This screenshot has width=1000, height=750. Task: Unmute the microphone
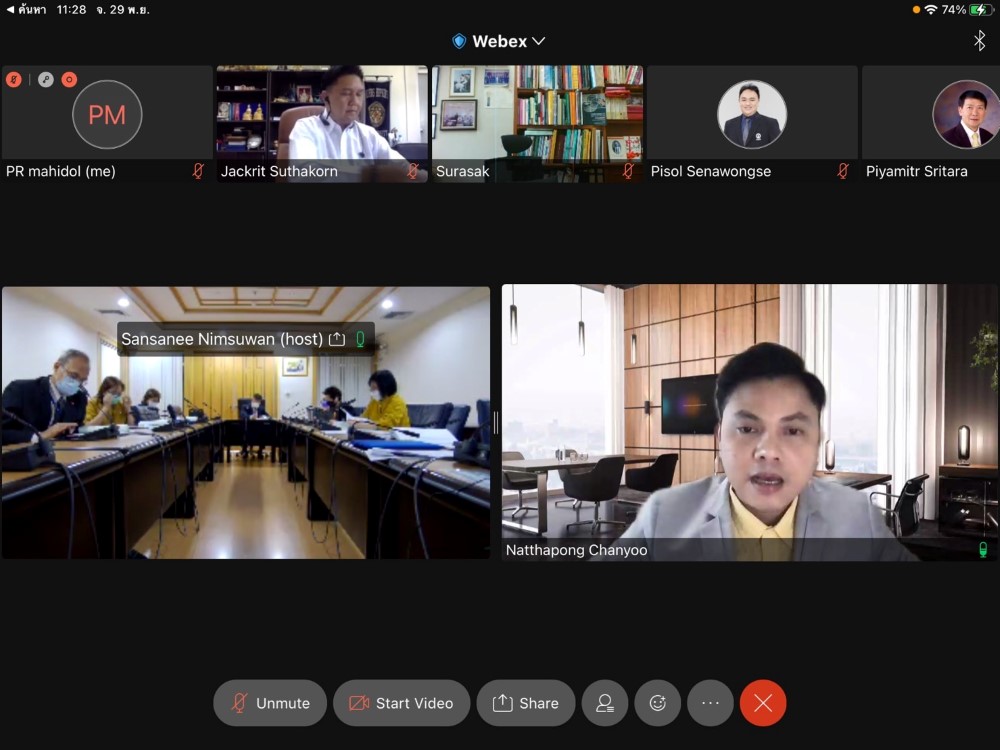pos(269,703)
